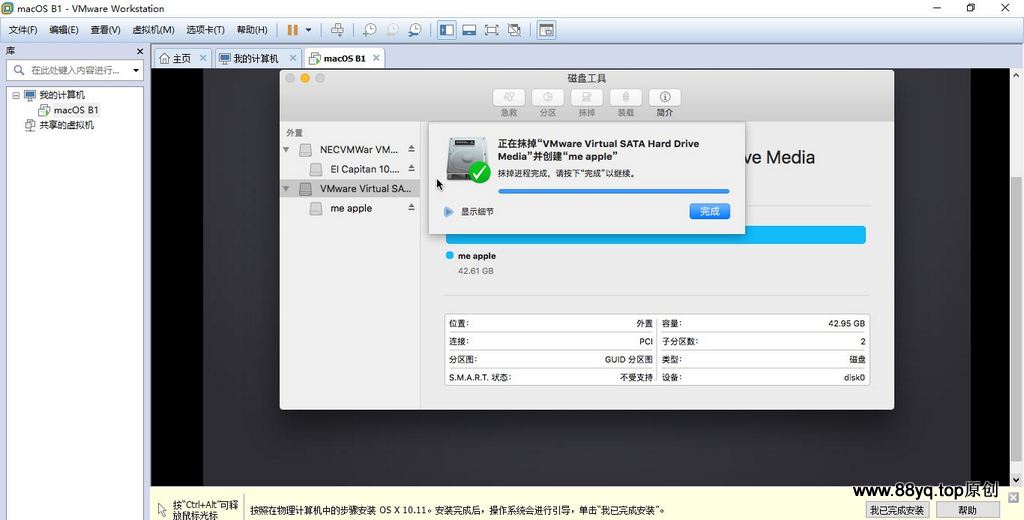Select macOS B1 in the library tree
This screenshot has width=1024, height=520.
click(69, 110)
